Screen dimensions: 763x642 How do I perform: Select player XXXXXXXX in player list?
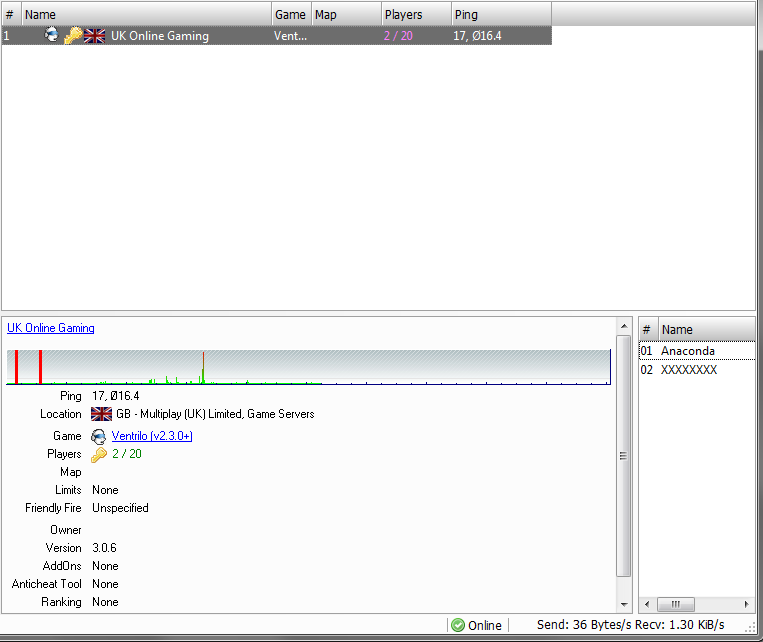pyautogui.click(x=697, y=370)
